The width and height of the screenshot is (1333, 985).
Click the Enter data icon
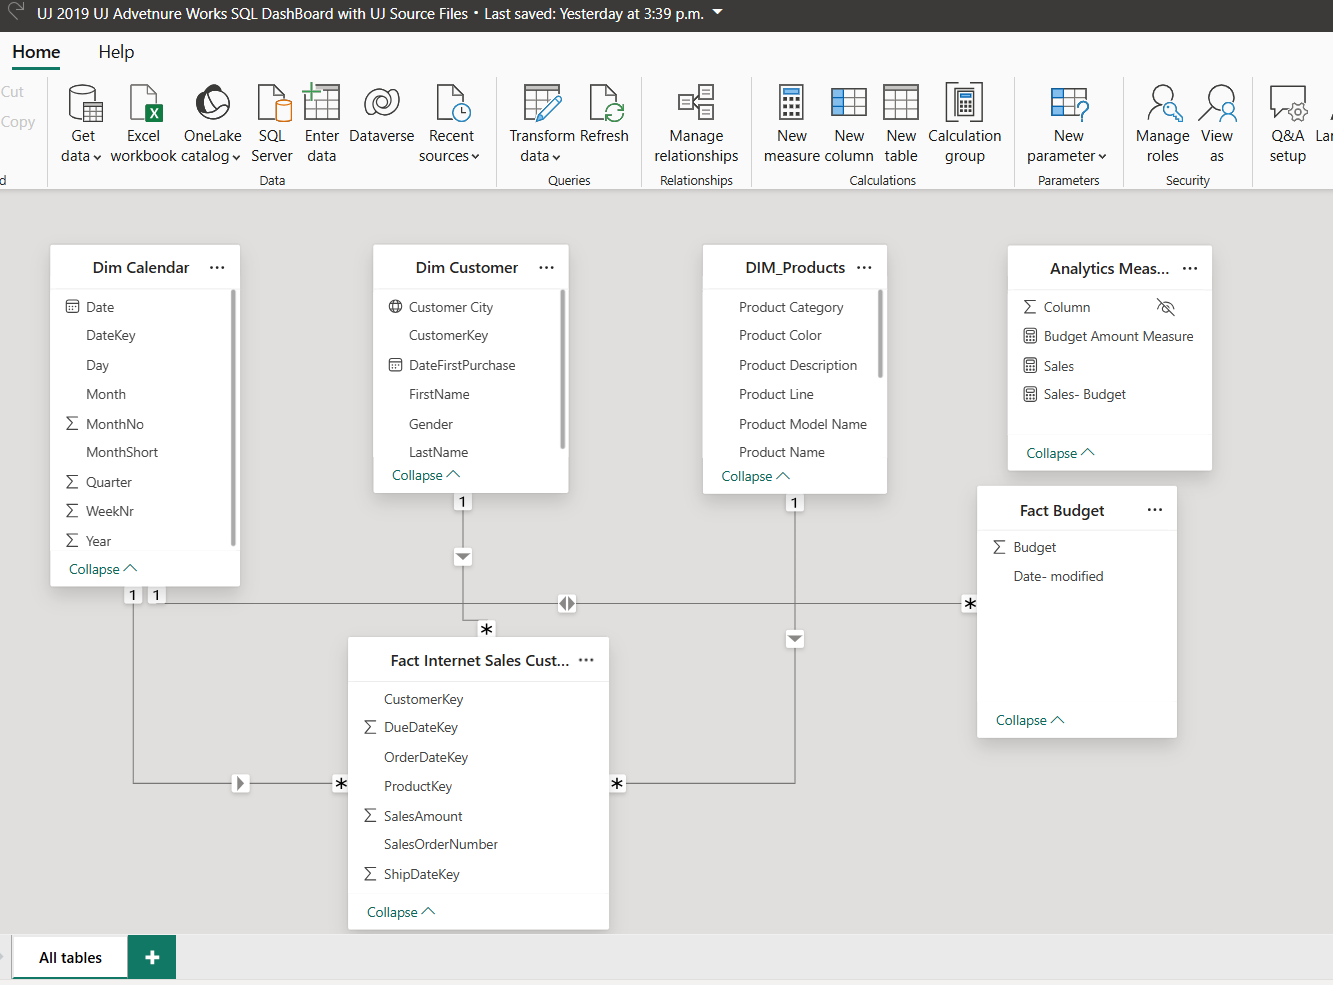point(322,102)
